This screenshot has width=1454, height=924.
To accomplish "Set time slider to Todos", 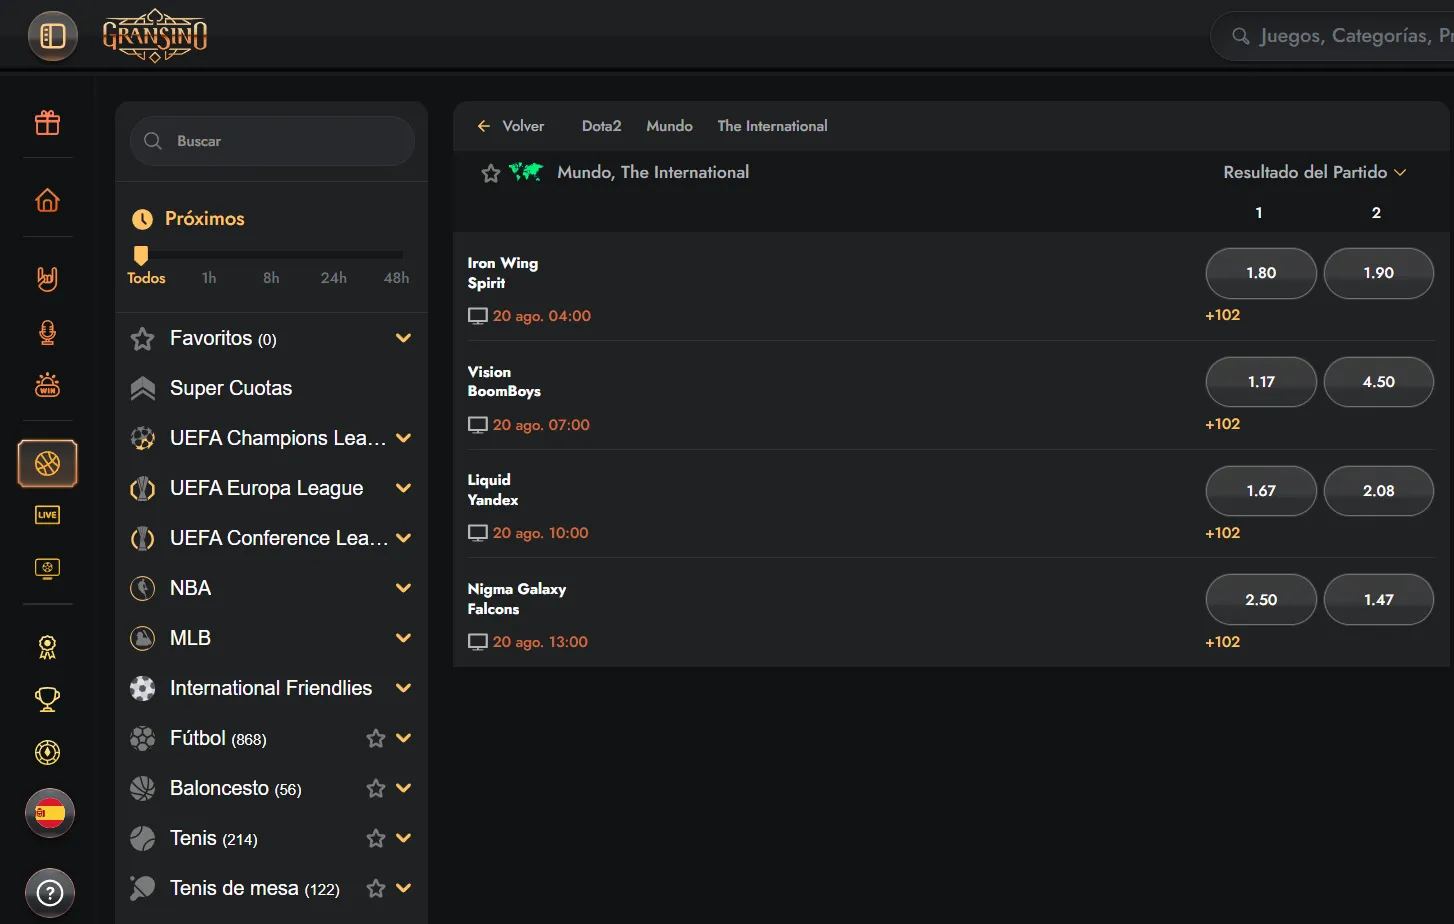I will tap(146, 278).
